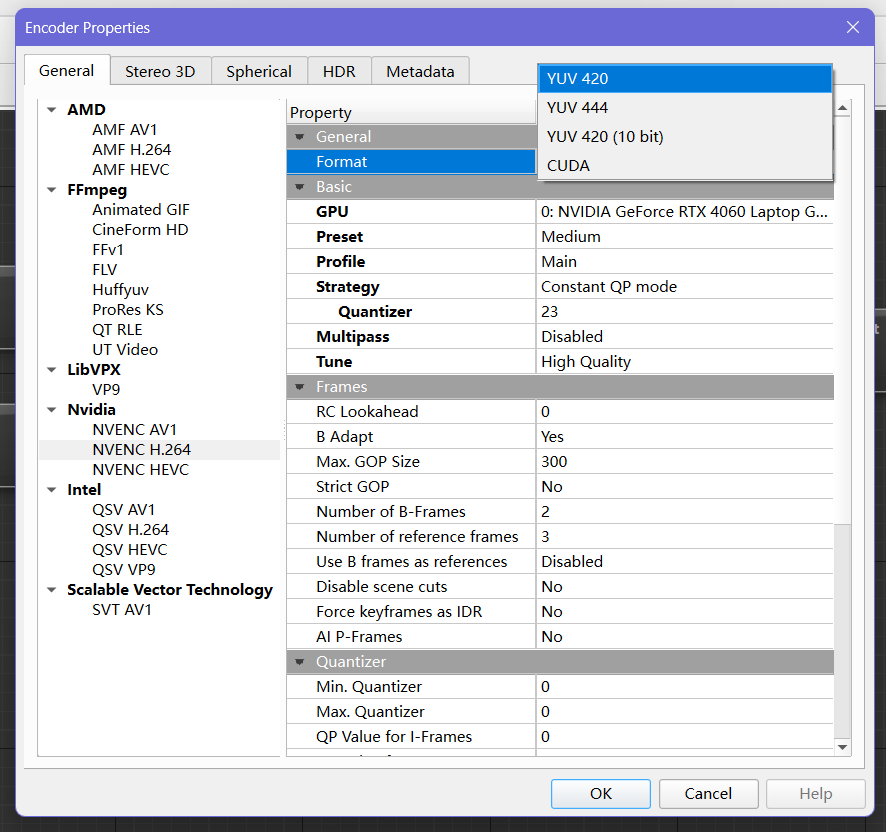The width and height of the screenshot is (886, 832).
Task: Click scrollbar down arrow in property list
Action: click(x=842, y=747)
